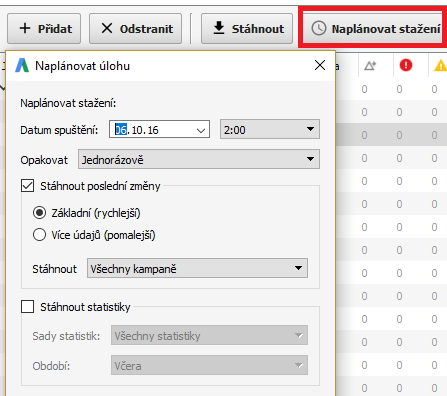Enable Stáhnout statistiky checkbox
The image size is (447, 396).
pyautogui.click(x=27, y=306)
